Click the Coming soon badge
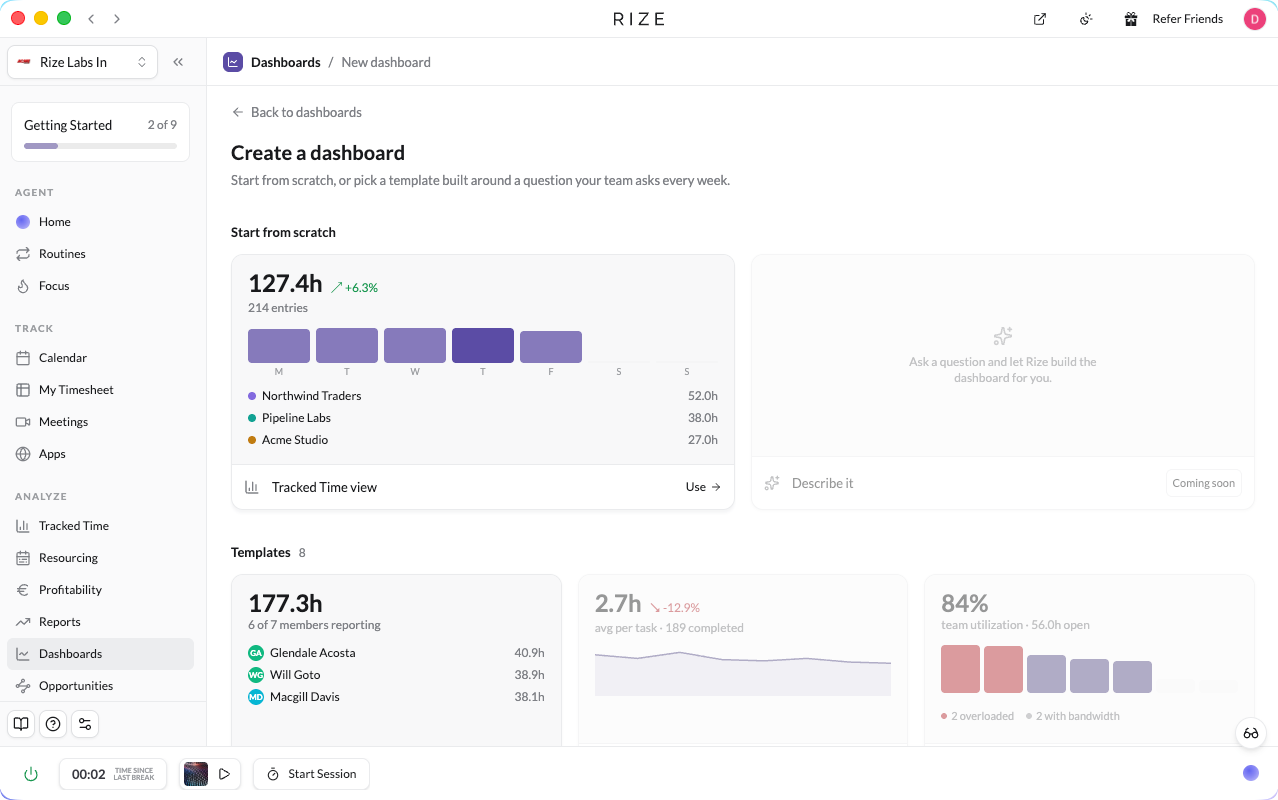This screenshot has width=1278, height=800. (1204, 483)
